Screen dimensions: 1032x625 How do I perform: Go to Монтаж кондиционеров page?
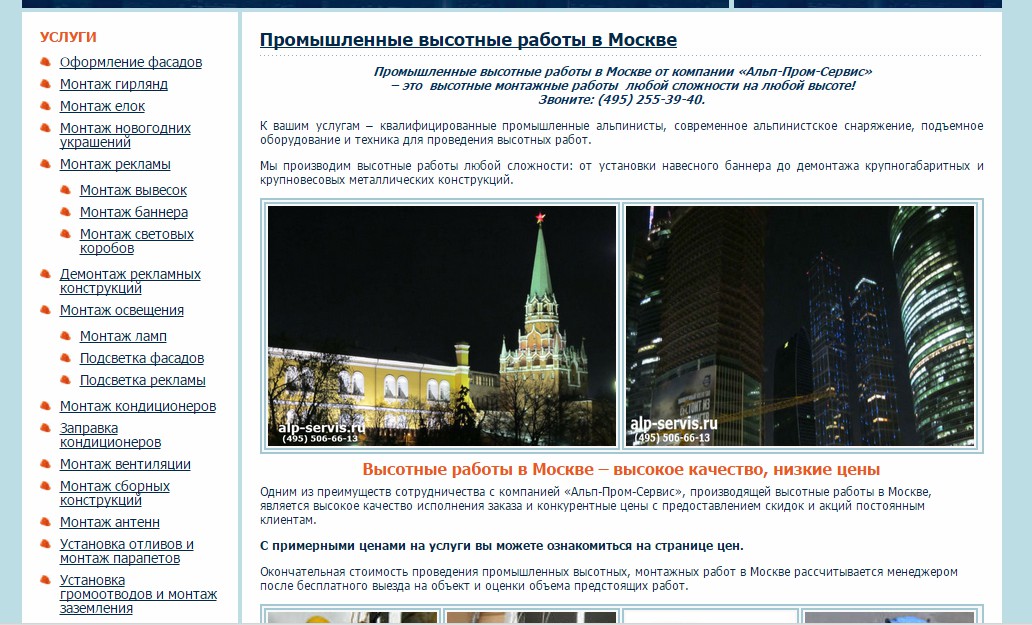pos(138,407)
